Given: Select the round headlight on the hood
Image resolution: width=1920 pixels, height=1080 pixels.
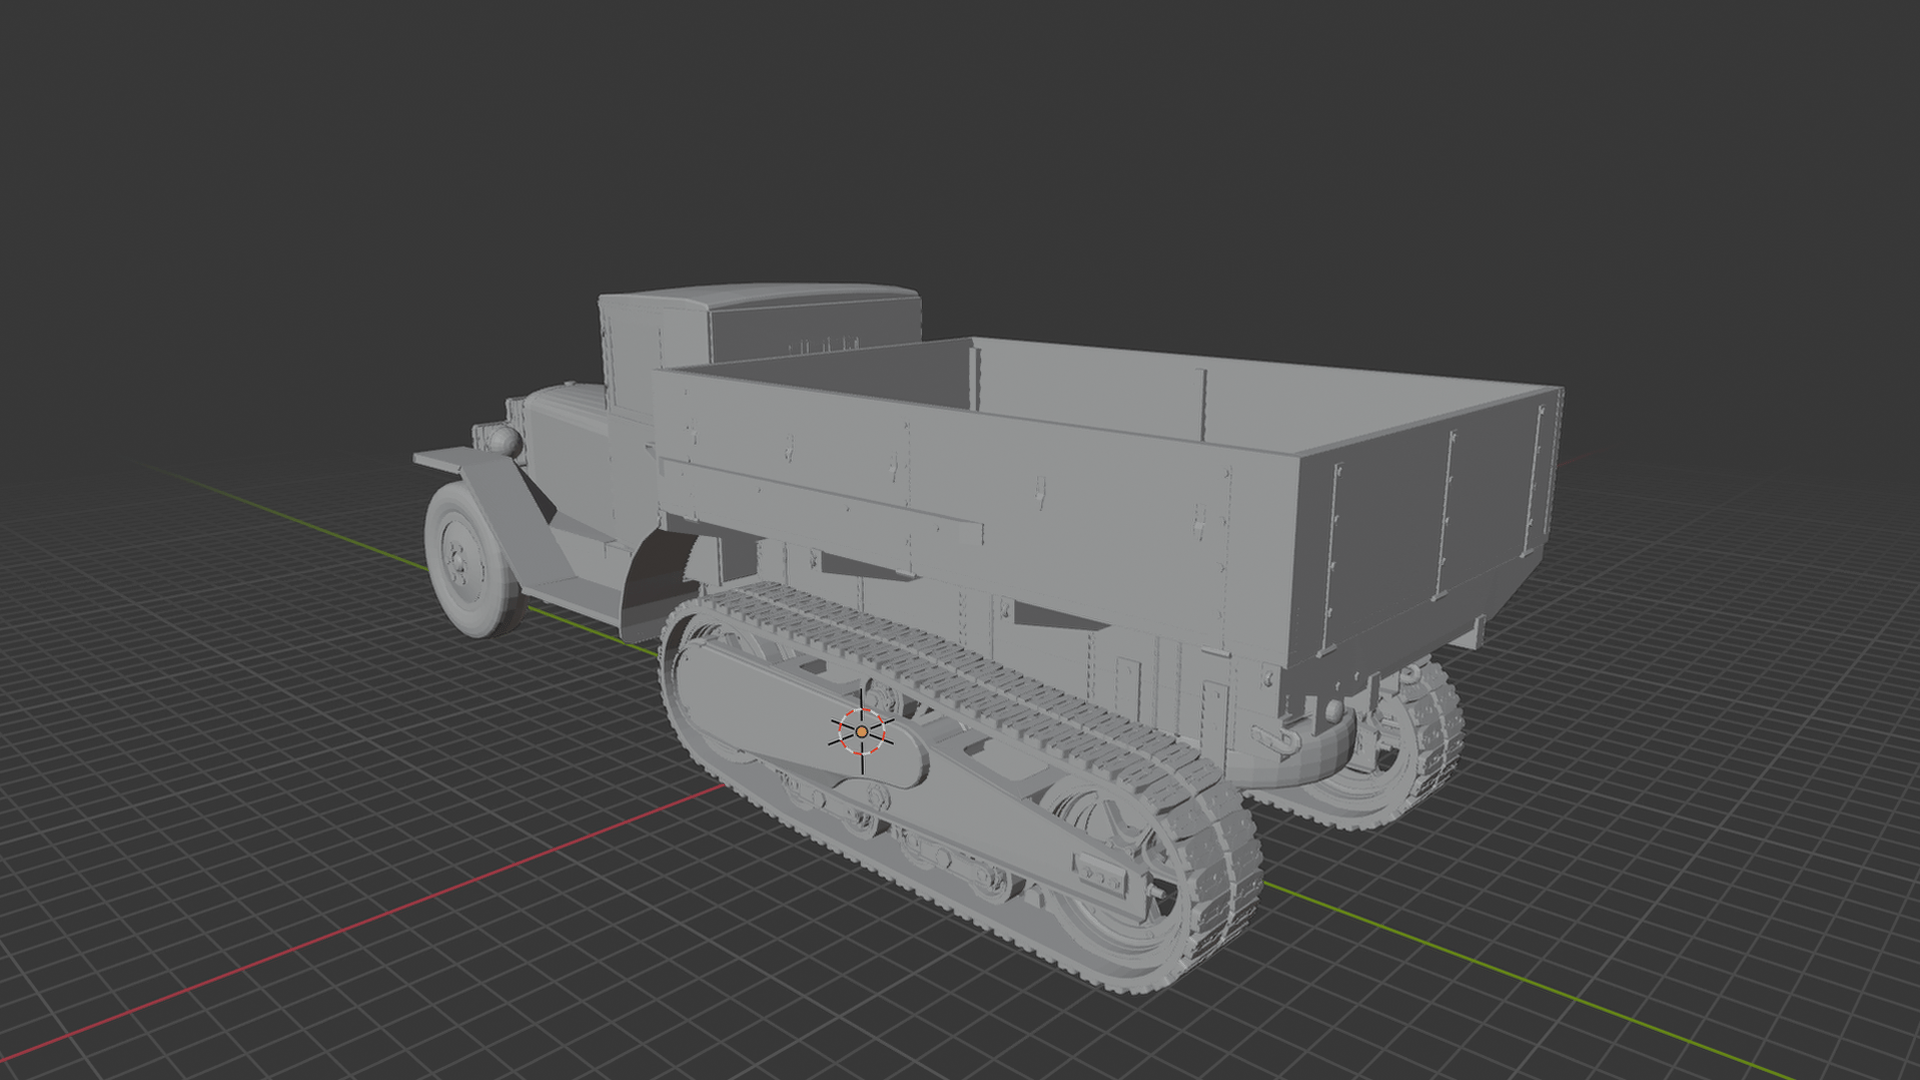Looking at the screenshot, I should [503, 442].
